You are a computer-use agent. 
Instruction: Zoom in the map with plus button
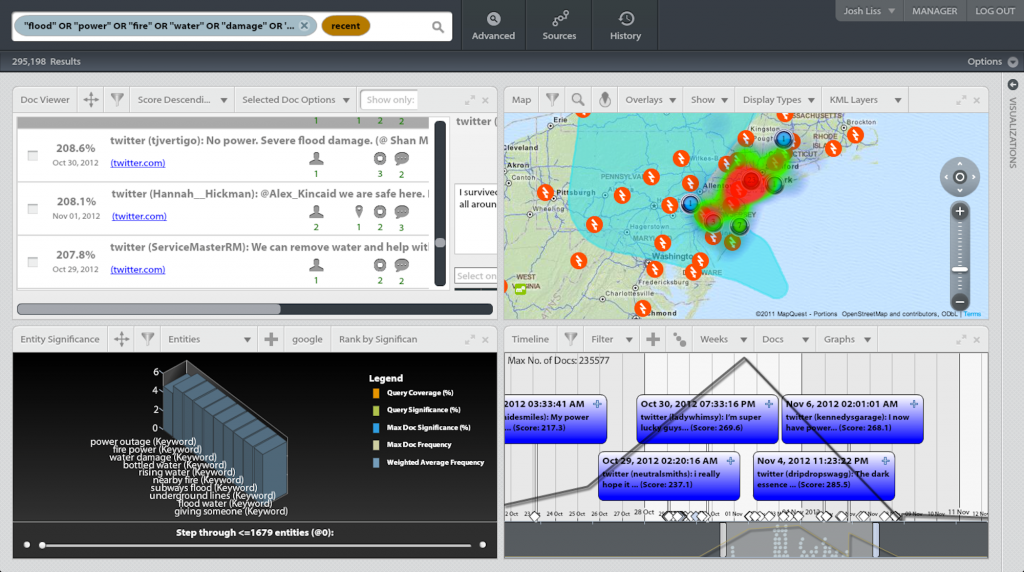(x=959, y=212)
